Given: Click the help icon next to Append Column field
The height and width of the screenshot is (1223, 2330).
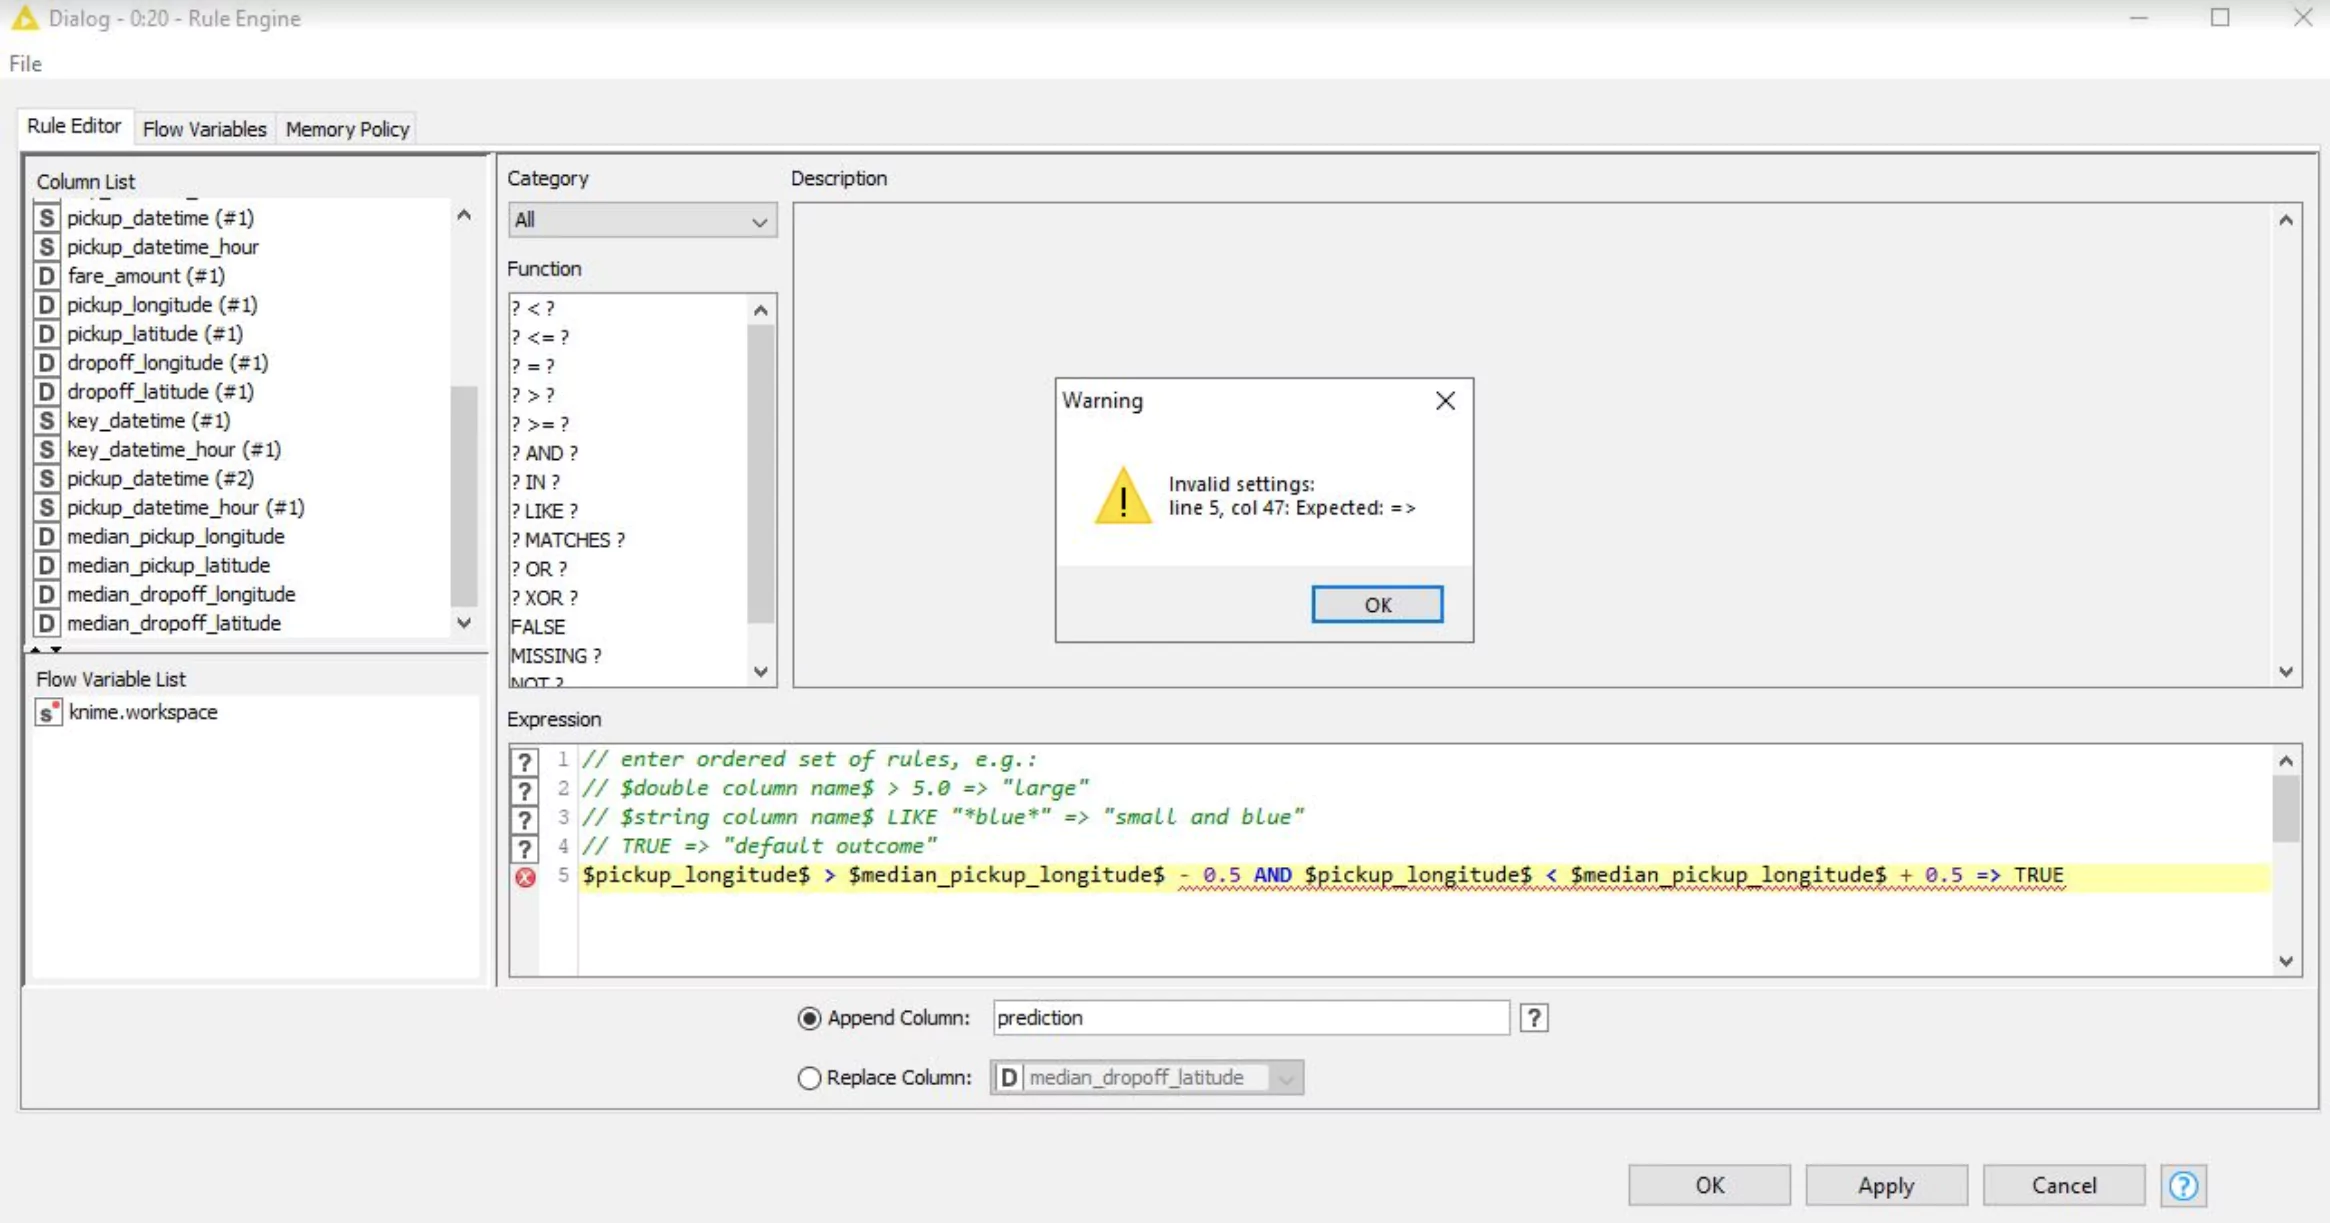Looking at the screenshot, I should (1534, 1018).
